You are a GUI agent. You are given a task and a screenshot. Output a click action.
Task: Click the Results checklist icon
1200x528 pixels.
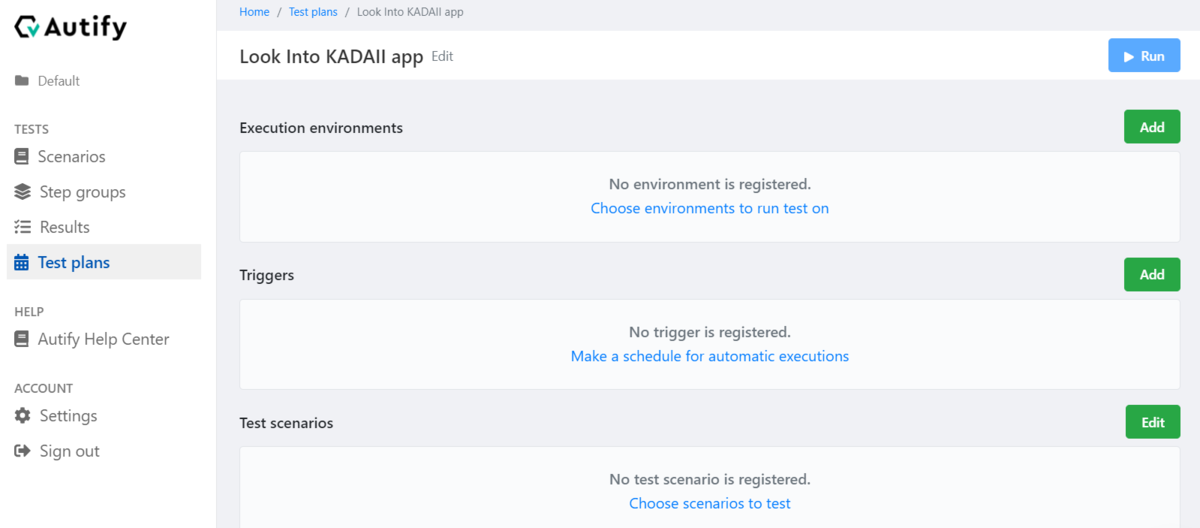pos(22,227)
